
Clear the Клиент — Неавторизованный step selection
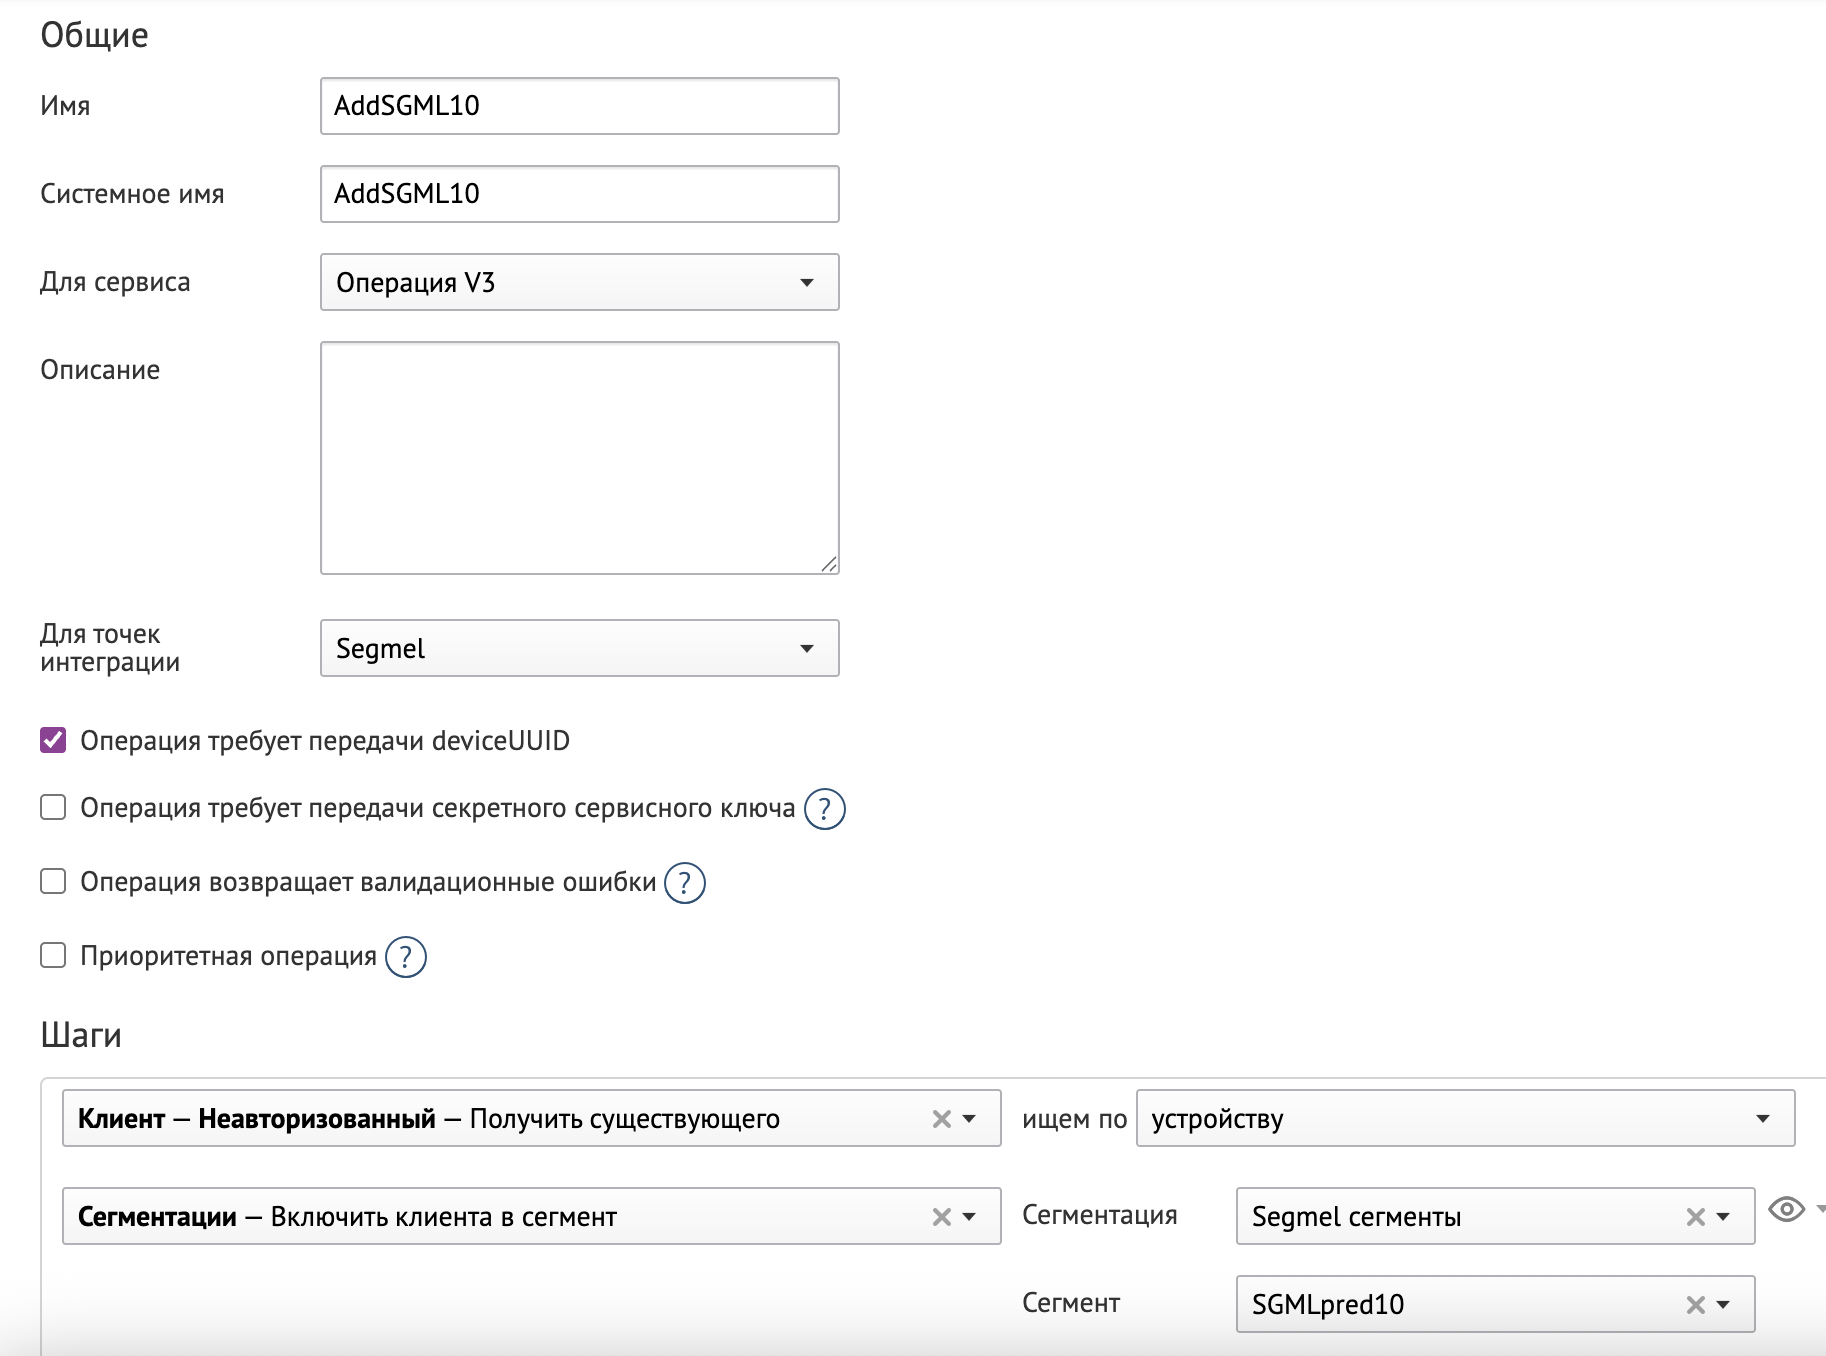941,1119
